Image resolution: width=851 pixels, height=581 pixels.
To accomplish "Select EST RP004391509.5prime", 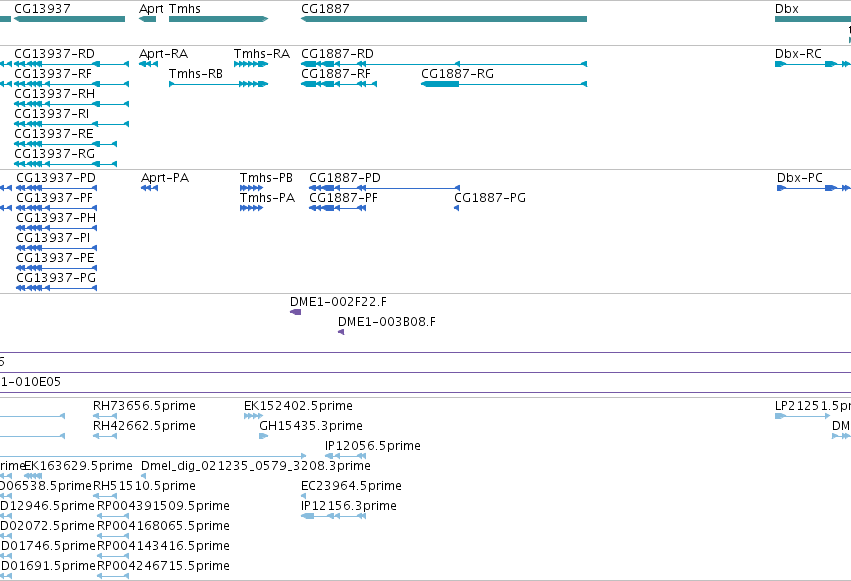I will pos(163,507).
